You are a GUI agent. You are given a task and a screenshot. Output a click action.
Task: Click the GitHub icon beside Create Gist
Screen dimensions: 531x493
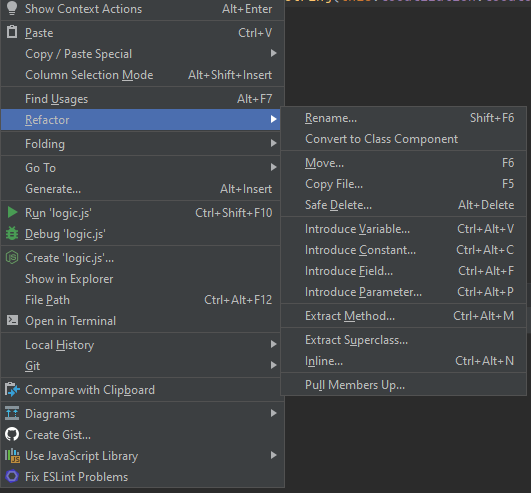coord(12,434)
